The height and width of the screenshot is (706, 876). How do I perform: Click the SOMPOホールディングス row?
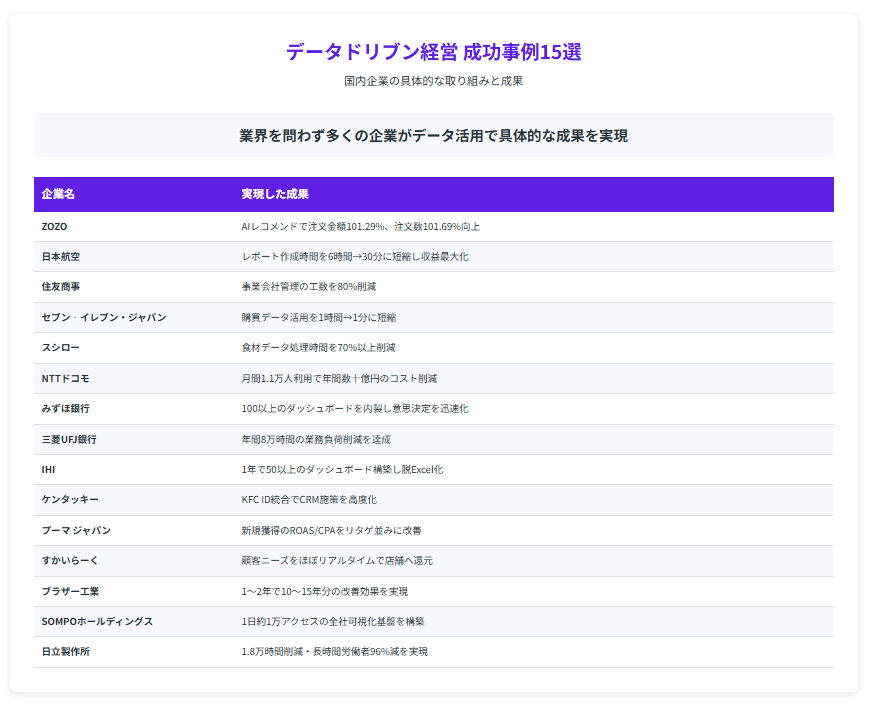click(97, 621)
